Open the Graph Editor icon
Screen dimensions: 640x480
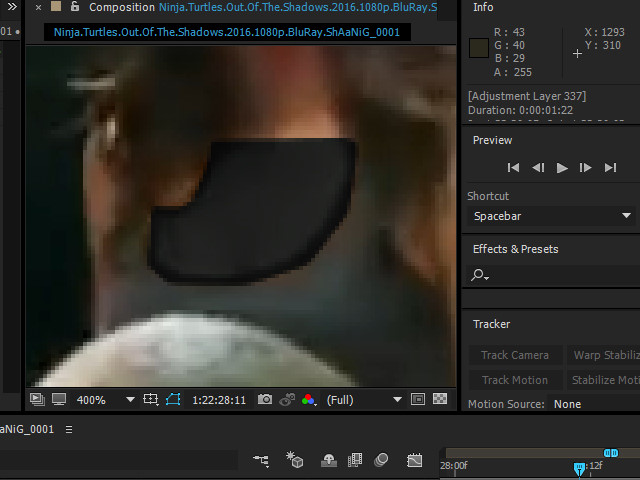(414, 460)
